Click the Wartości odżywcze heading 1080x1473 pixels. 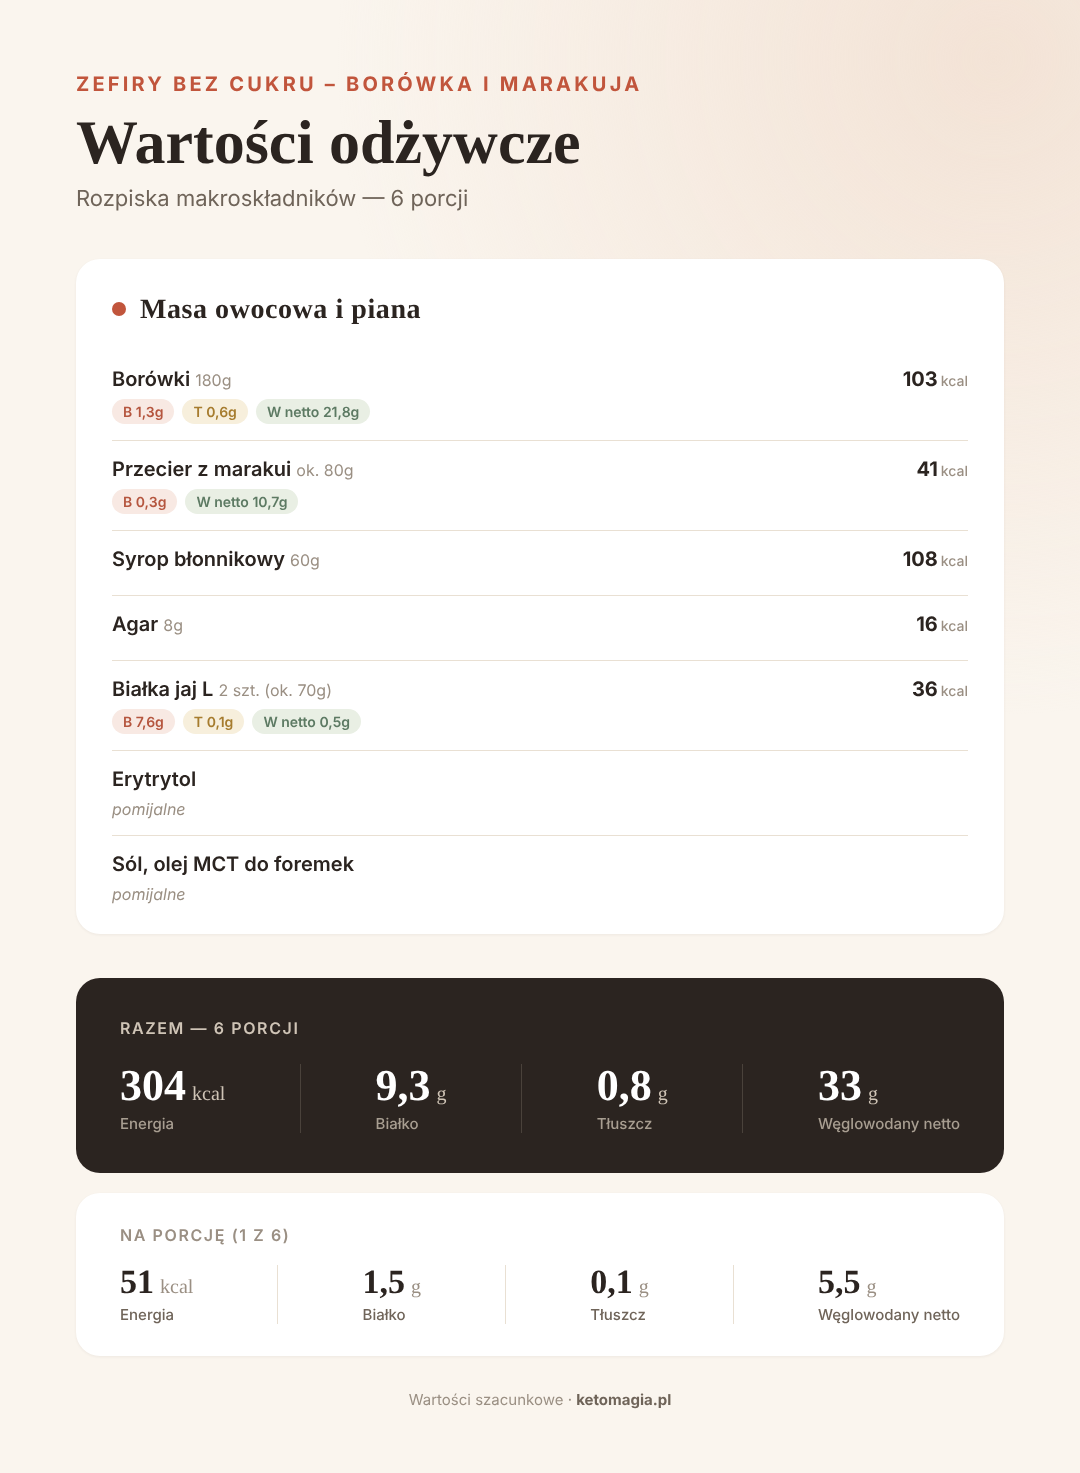point(328,143)
